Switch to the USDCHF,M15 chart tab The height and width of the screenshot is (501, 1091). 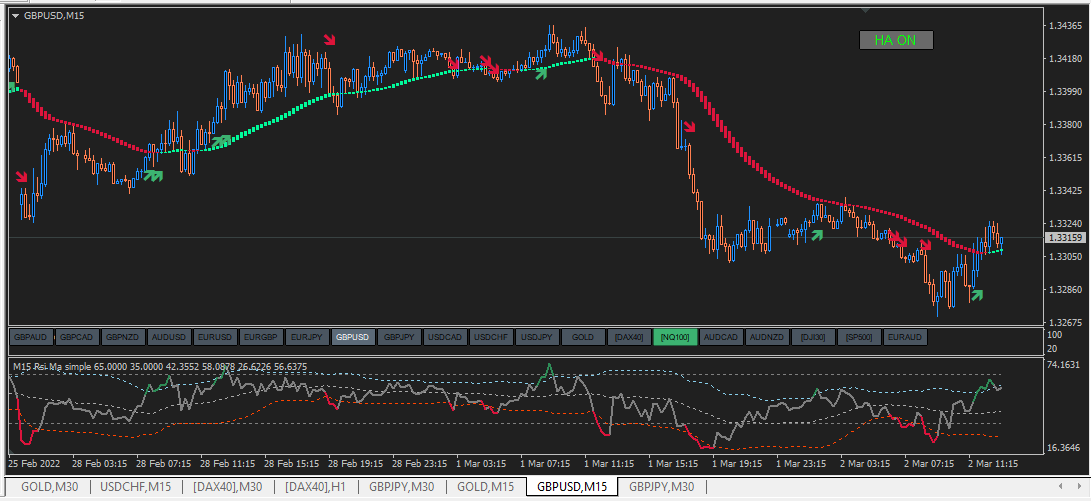[136, 486]
